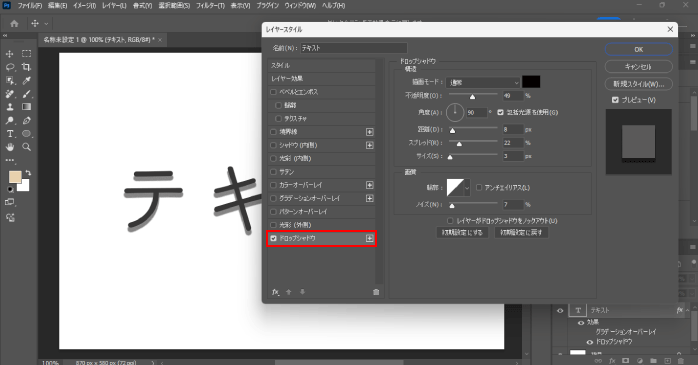Select the Rectangular Marquee tool
The image size is (698, 365).
click(27, 54)
